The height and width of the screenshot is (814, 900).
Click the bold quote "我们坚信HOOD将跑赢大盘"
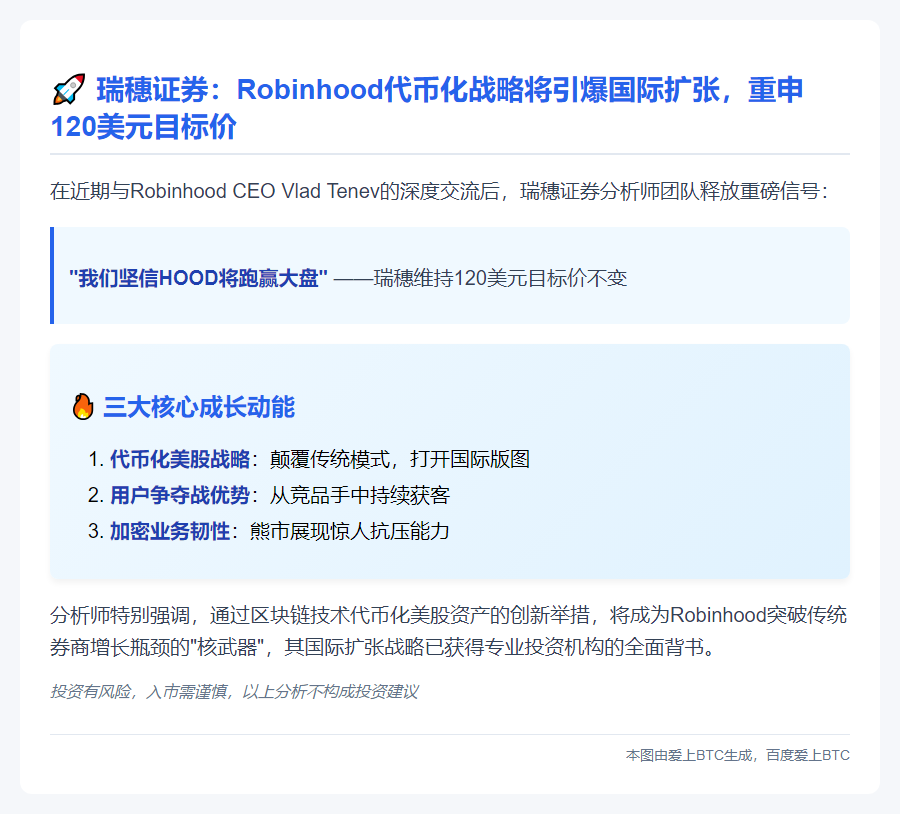tap(198, 278)
